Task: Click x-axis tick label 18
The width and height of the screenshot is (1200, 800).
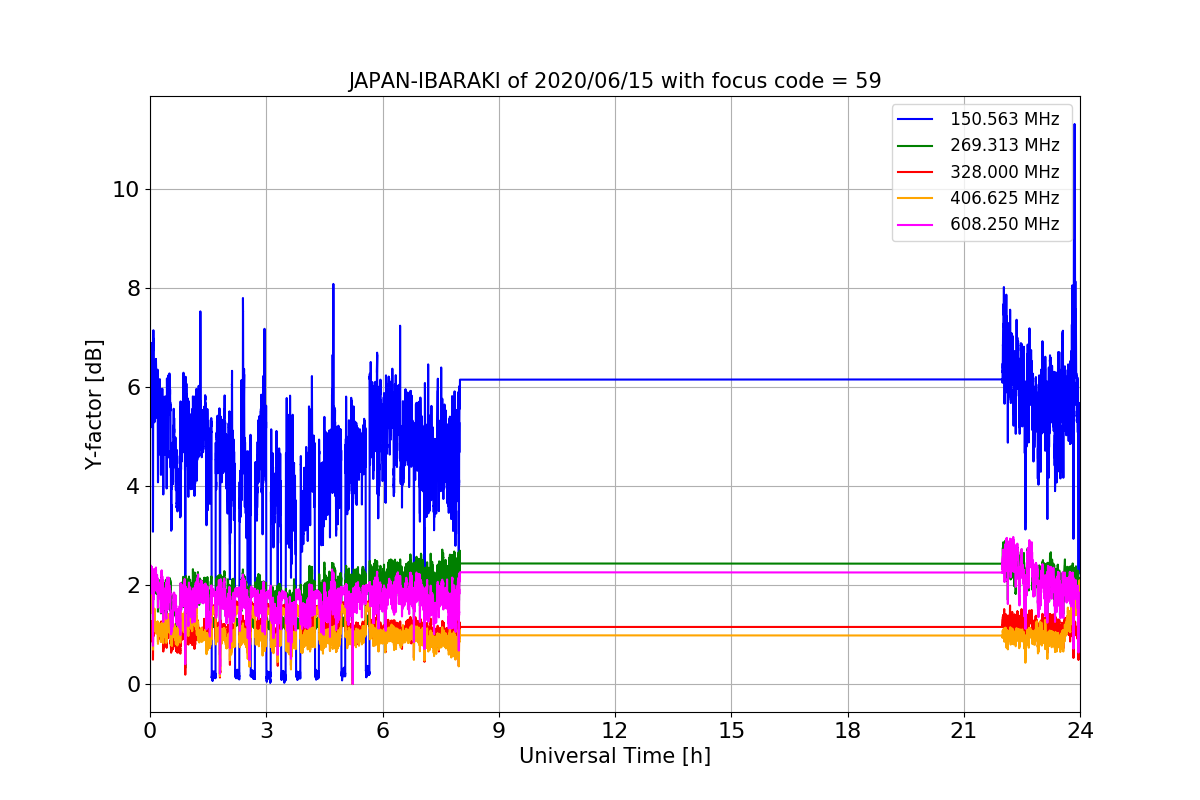Action: [x=847, y=730]
